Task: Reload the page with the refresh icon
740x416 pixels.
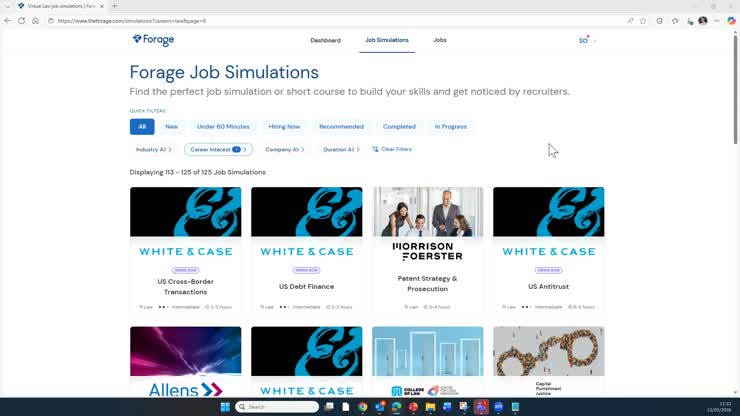Action: pyautogui.click(x=21, y=21)
